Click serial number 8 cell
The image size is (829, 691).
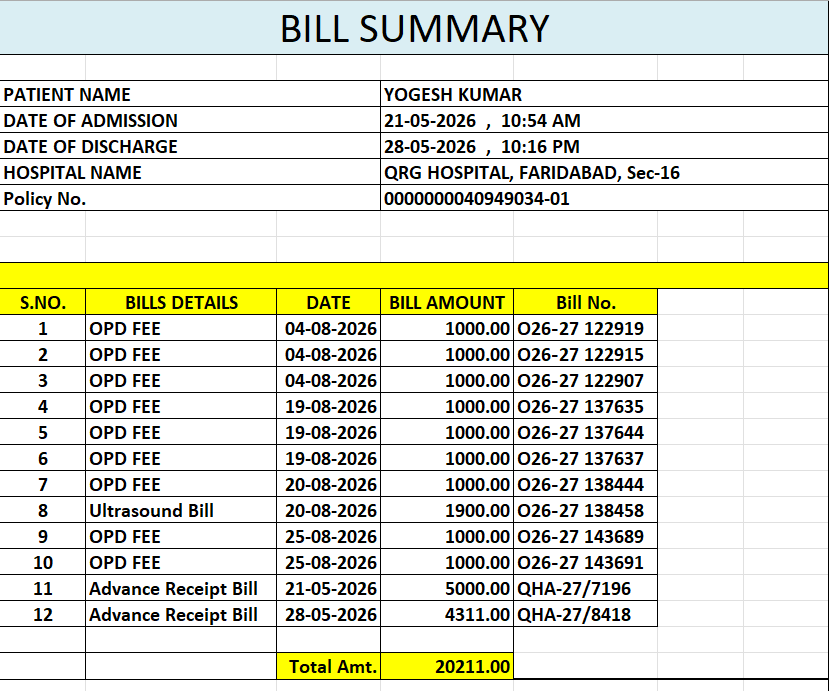click(x=43, y=510)
